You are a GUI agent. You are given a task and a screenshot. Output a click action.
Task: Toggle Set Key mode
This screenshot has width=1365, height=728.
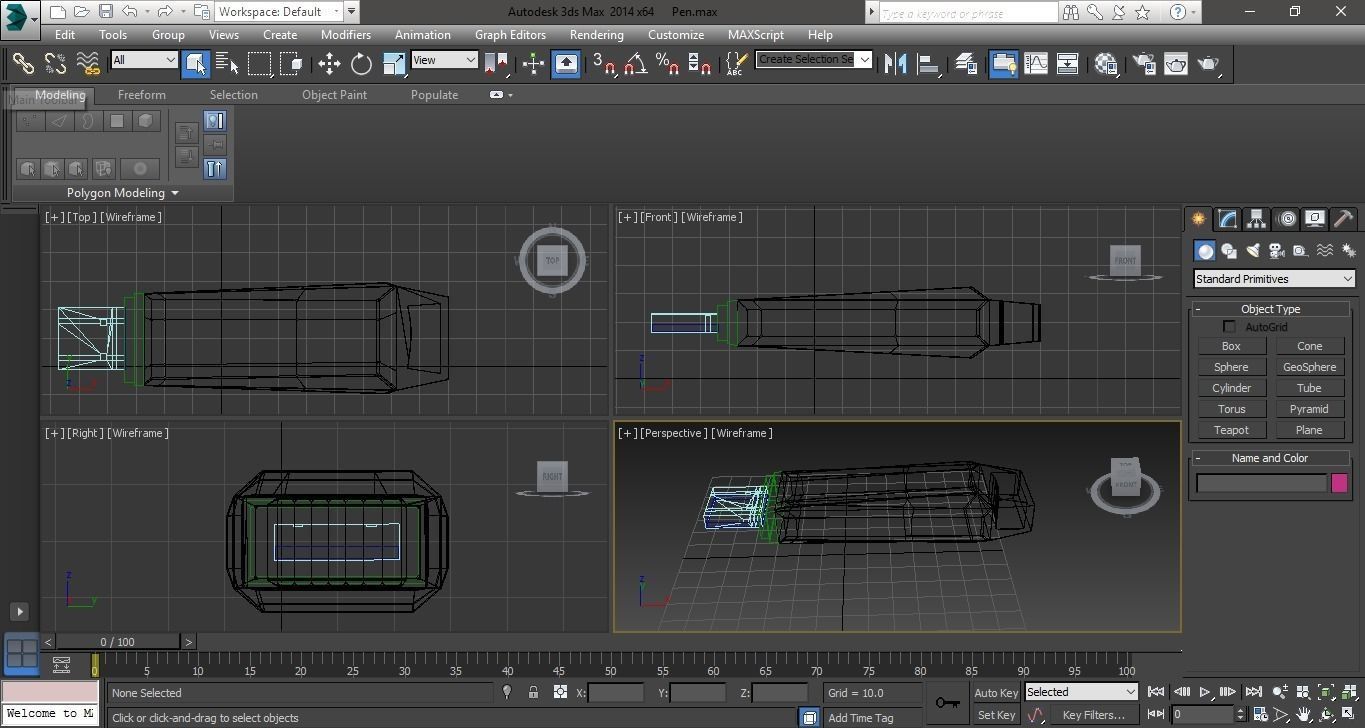click(x=995, y=715)
